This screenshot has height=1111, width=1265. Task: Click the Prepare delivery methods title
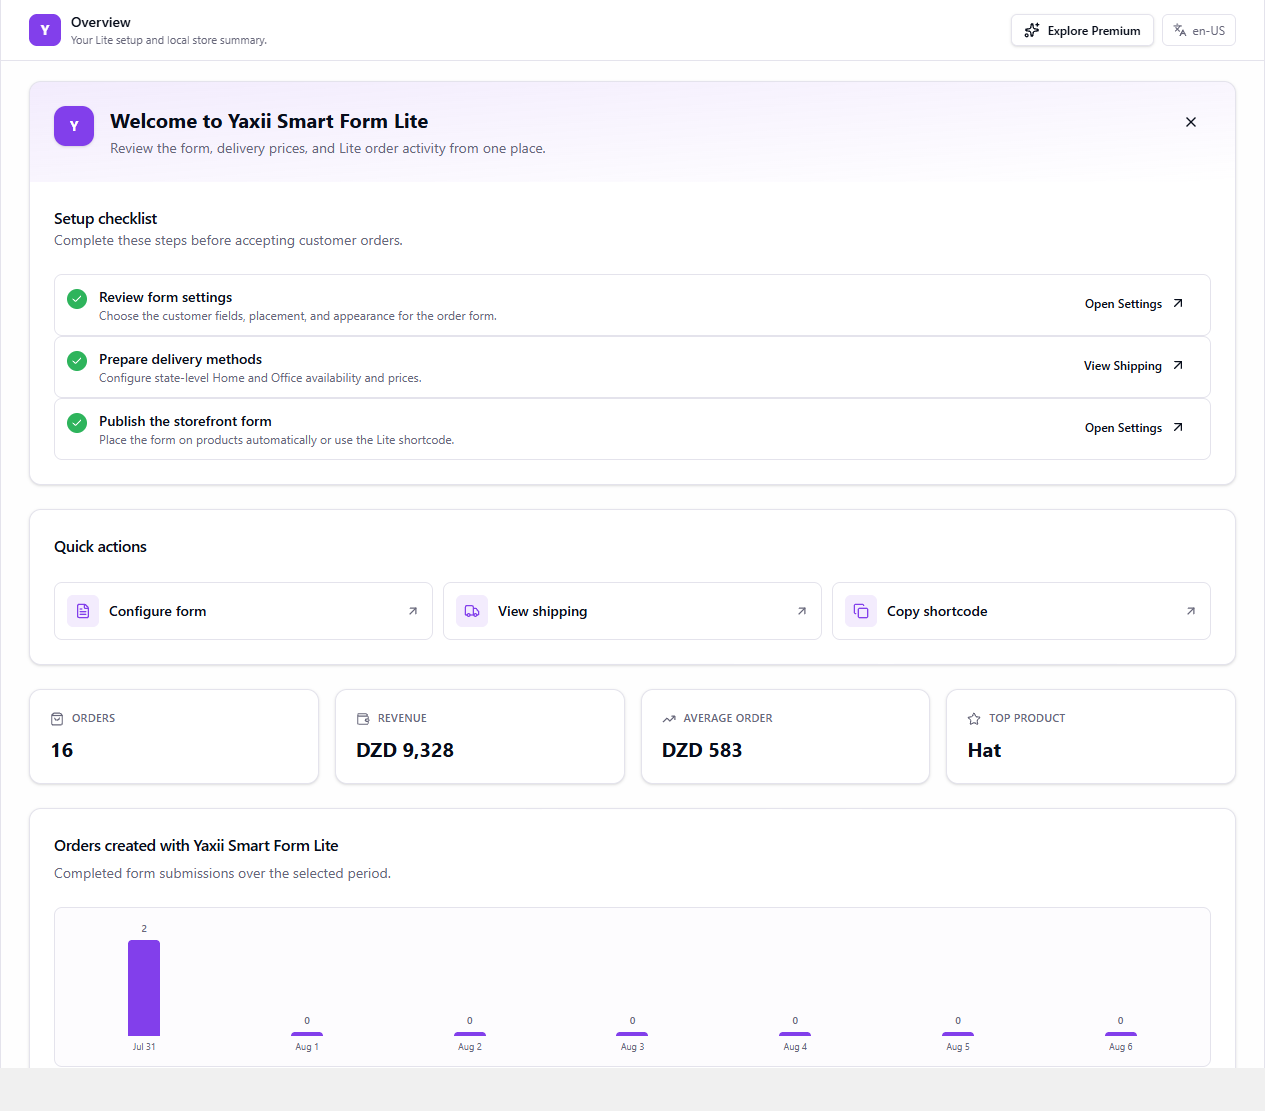coord(181,359)
